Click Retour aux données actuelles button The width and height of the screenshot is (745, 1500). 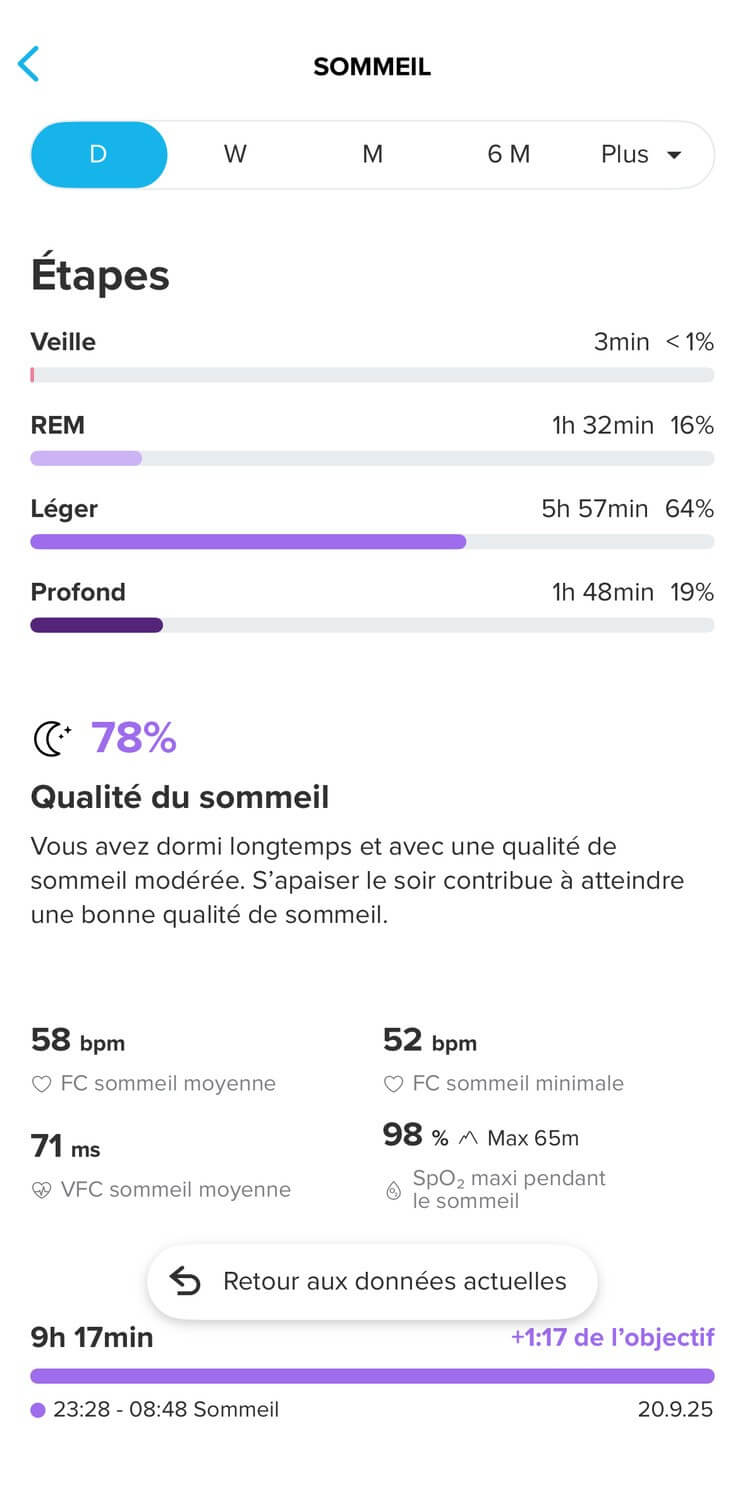point(372,1282)
